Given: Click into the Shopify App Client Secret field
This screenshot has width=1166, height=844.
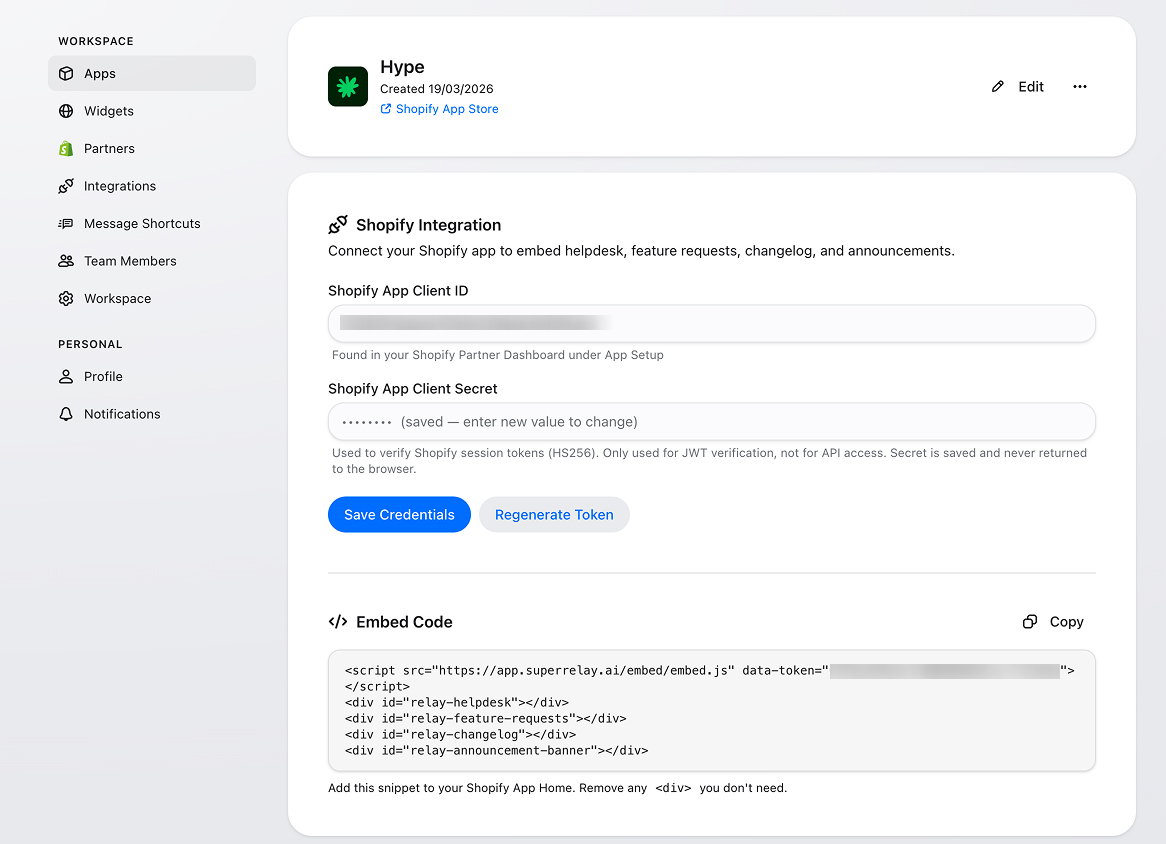Looking at the screenshot, I should pyautogui.click(x=711, y=422).
